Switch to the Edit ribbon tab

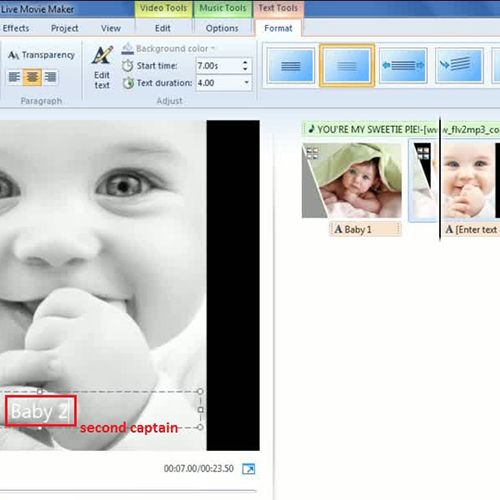pos(163,28)
